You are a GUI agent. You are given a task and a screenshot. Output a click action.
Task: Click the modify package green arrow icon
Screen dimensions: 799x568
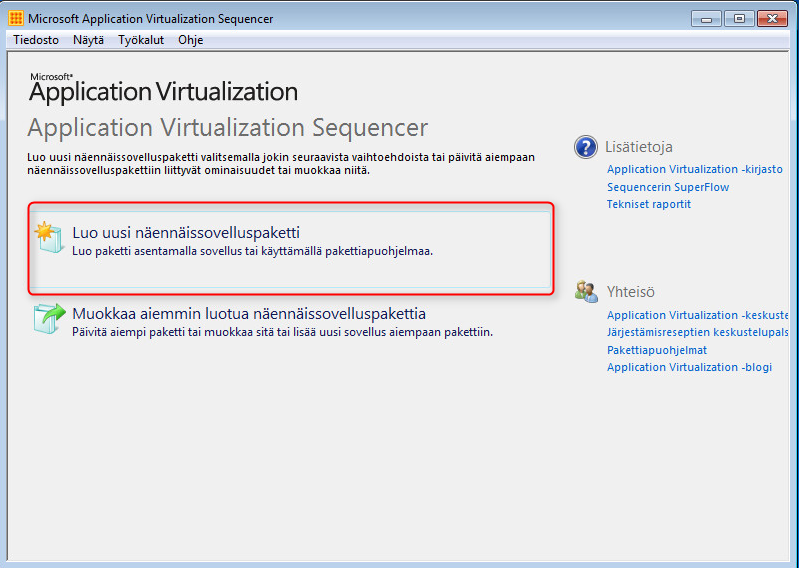click(49, 318)
